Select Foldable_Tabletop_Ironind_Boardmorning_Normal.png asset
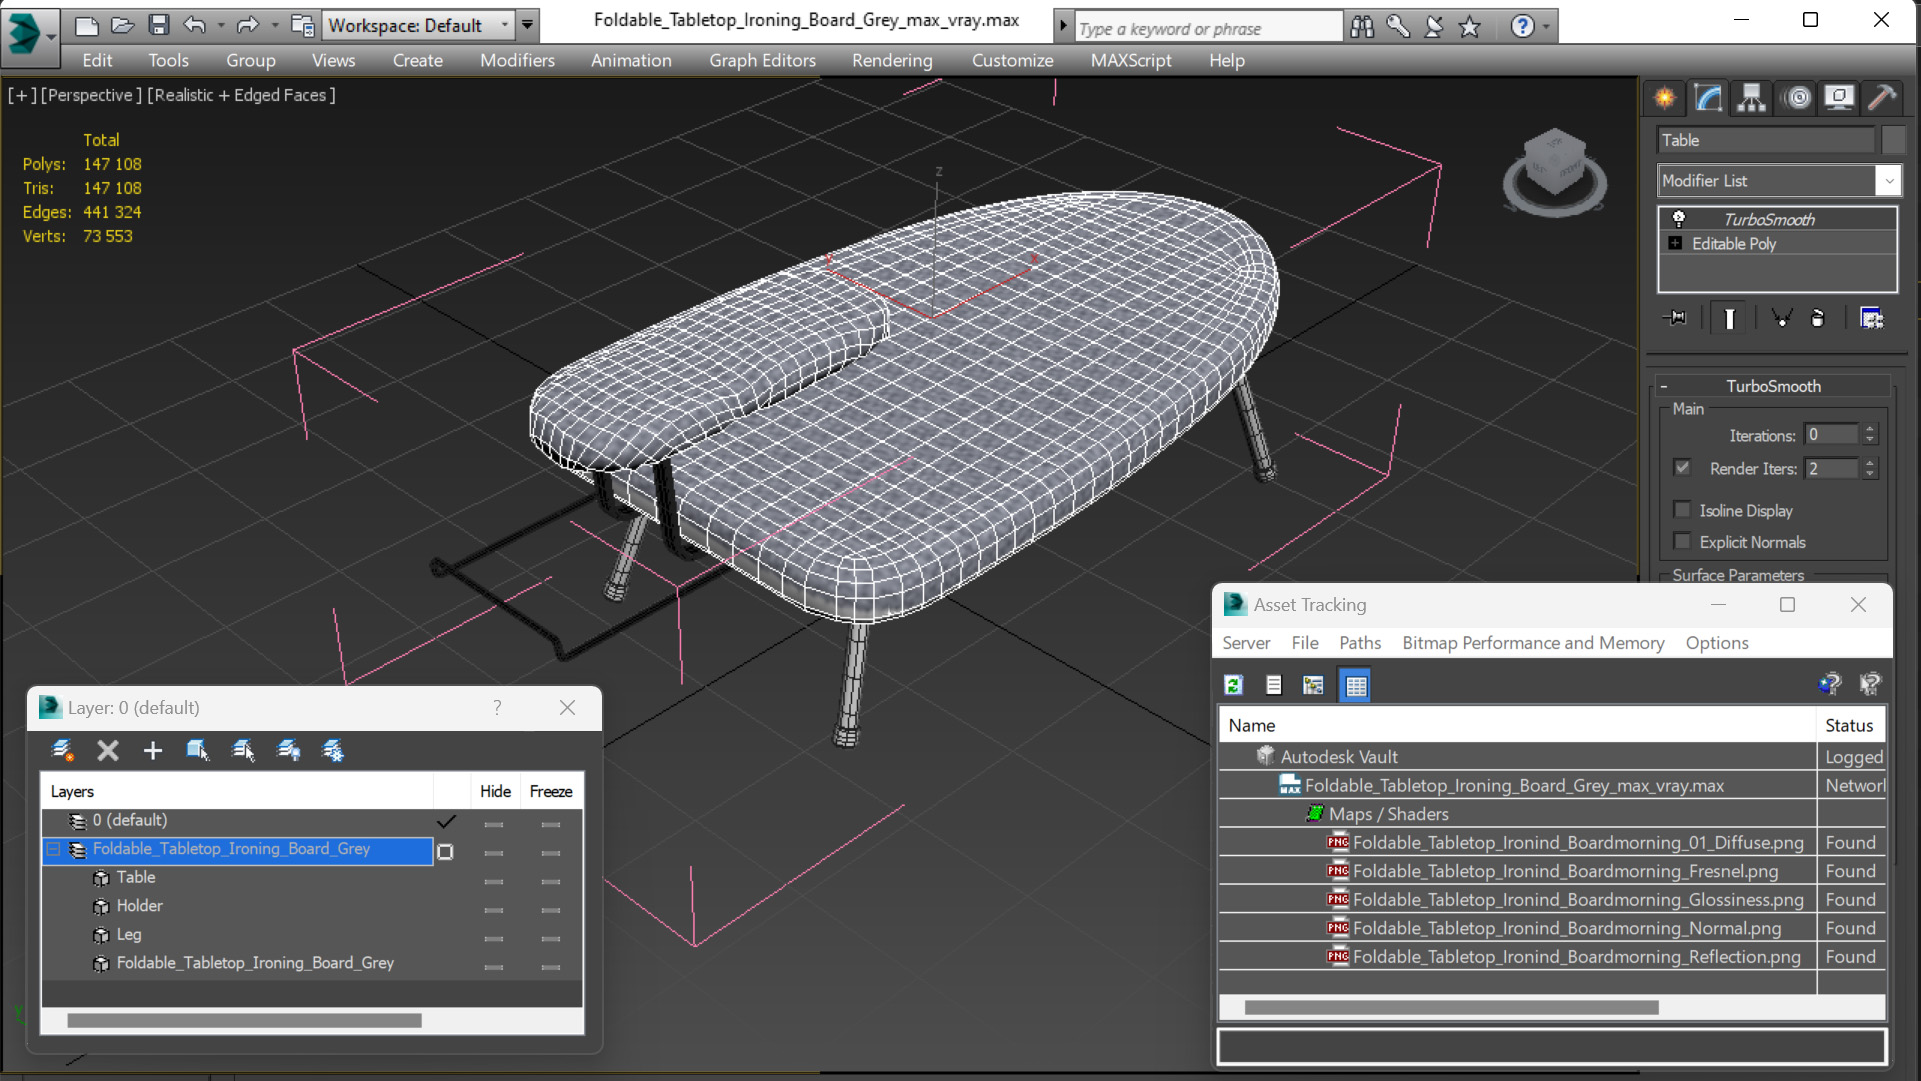This screenshot has width=1921, height=1081. (x=1567, y=928)
